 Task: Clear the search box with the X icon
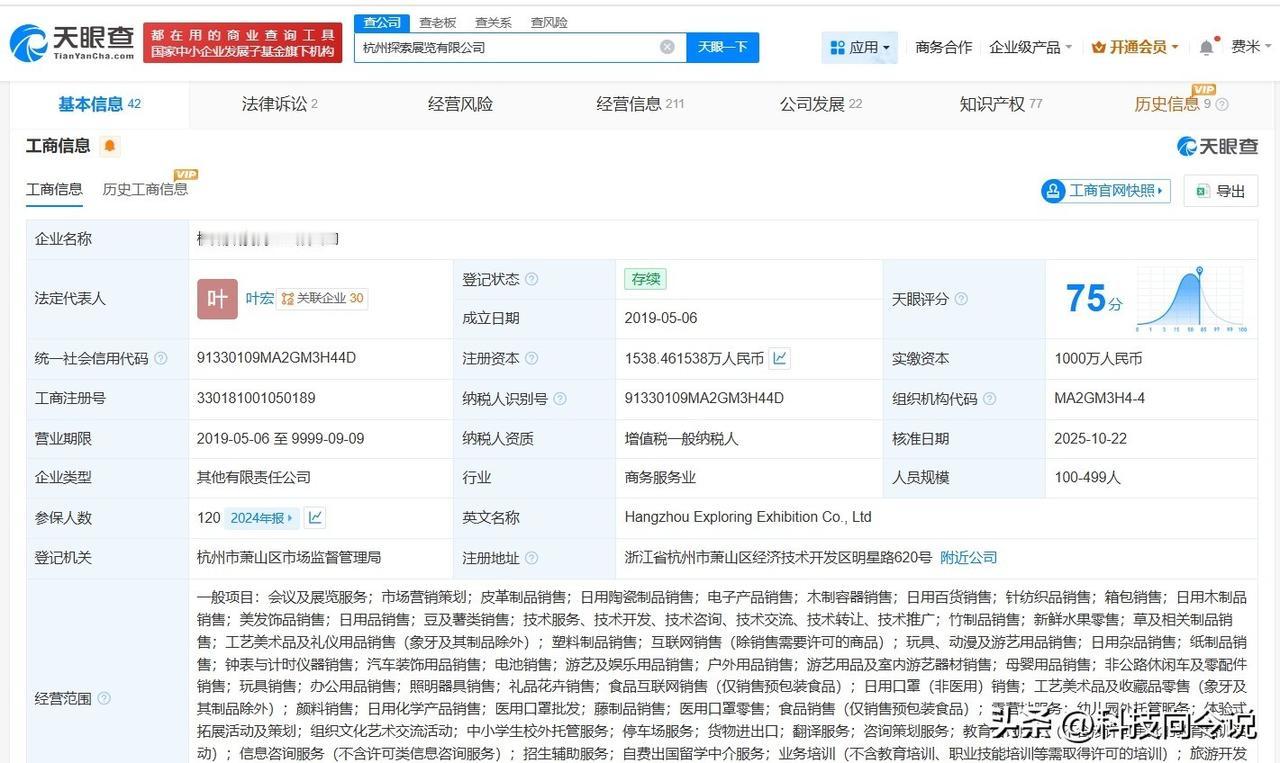point(667,47)
